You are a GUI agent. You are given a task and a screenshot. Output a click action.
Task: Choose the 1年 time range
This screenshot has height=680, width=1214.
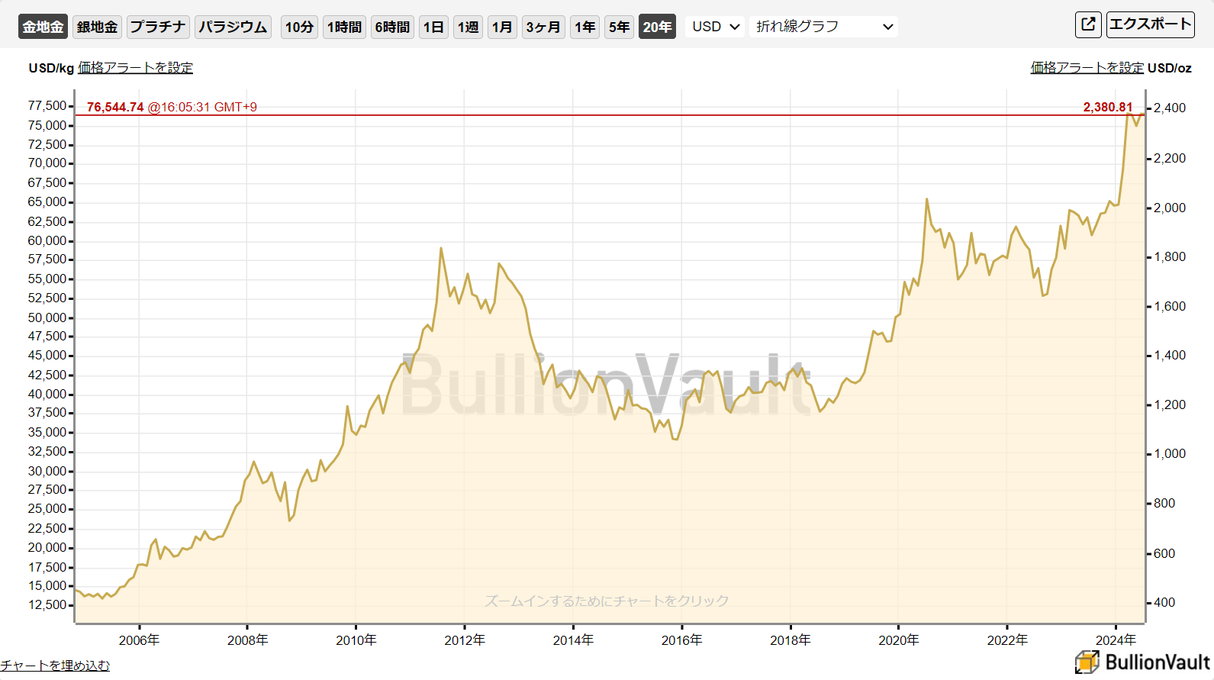tap(585, 27)
